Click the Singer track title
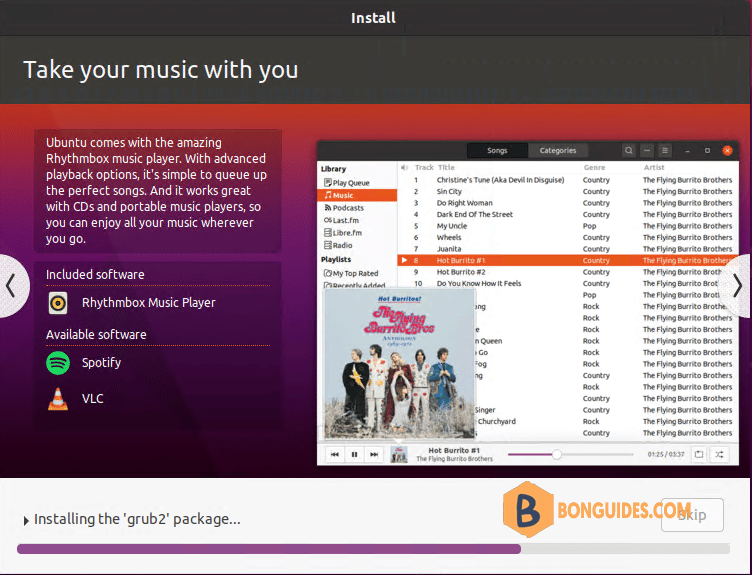 pyautogui.click(x=485, y=410)
